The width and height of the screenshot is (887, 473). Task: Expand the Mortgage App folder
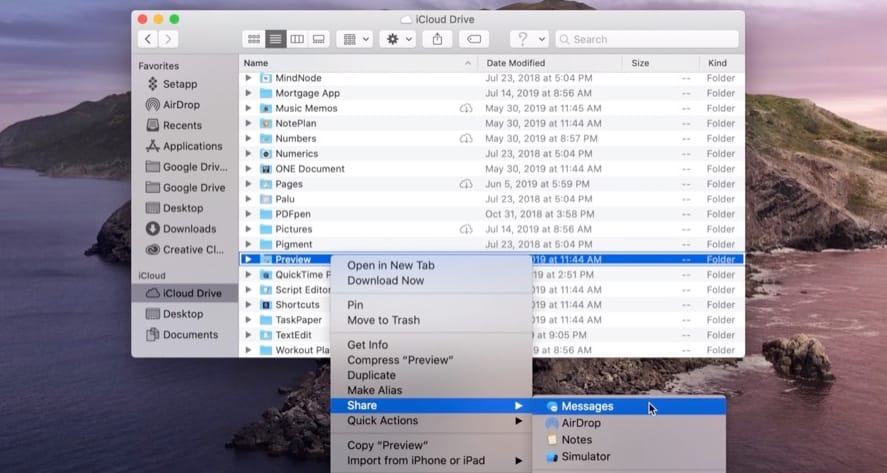248,93
